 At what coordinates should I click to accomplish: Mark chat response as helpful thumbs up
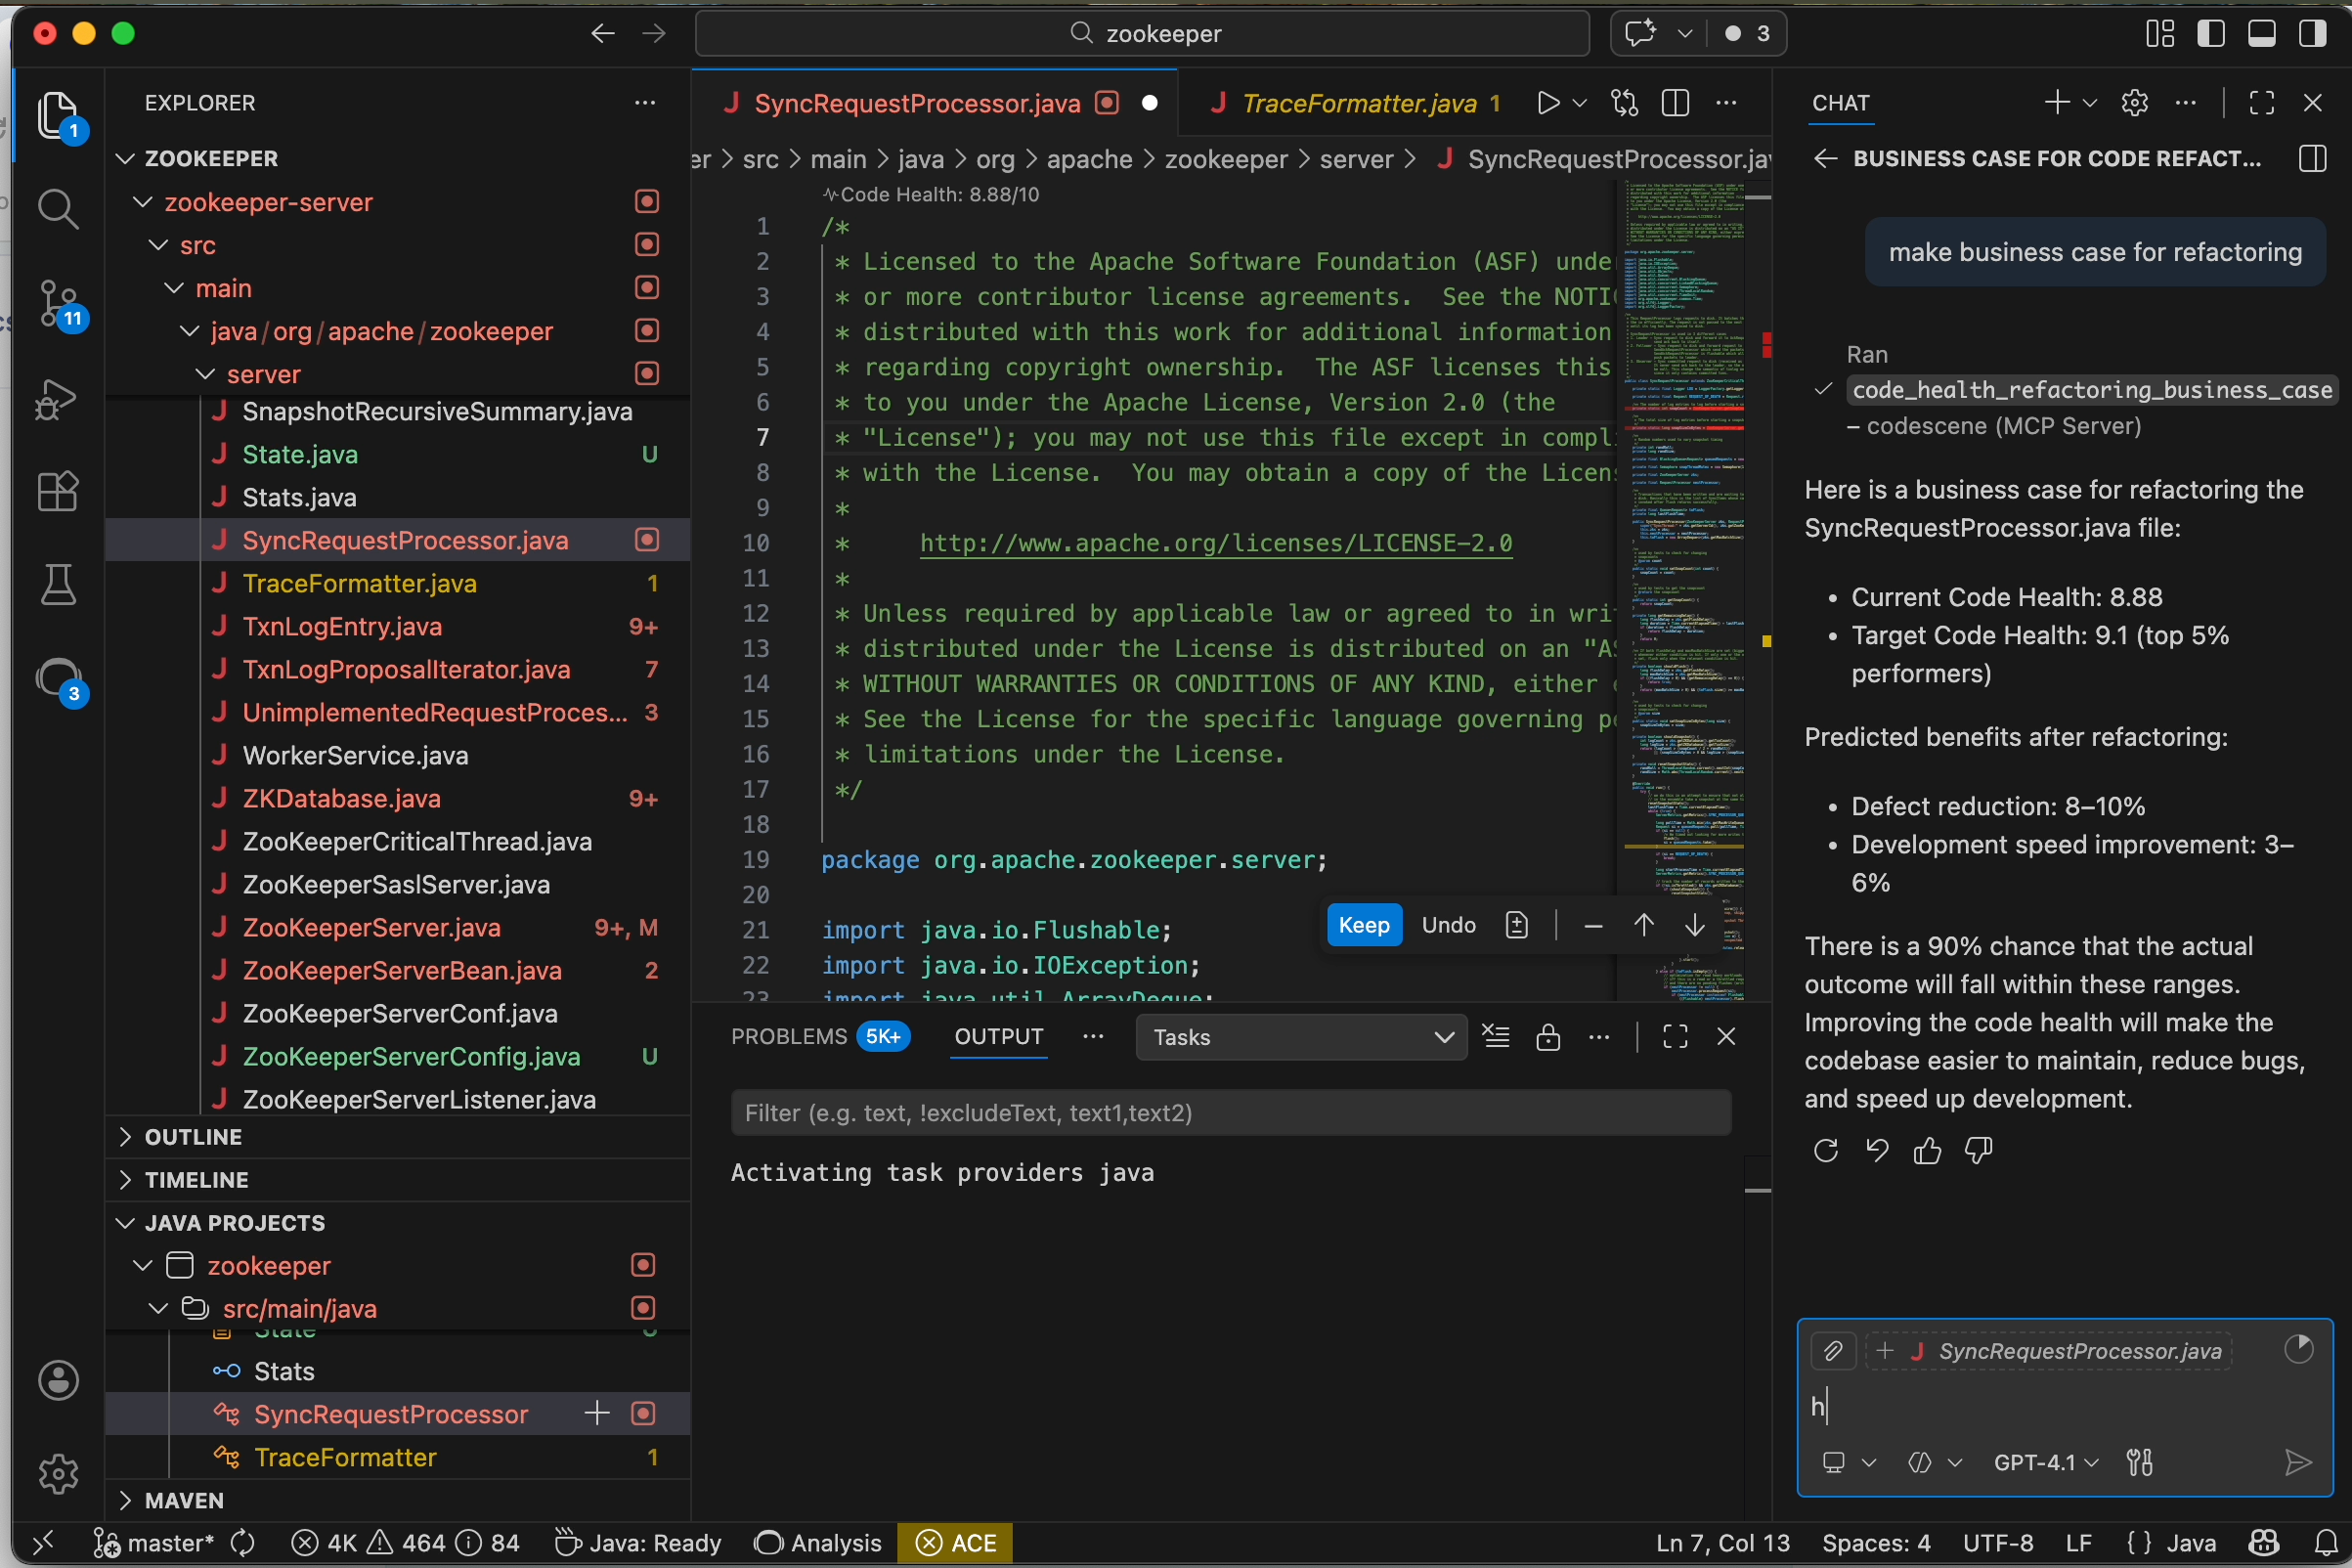click(x=1927, y=1151)
